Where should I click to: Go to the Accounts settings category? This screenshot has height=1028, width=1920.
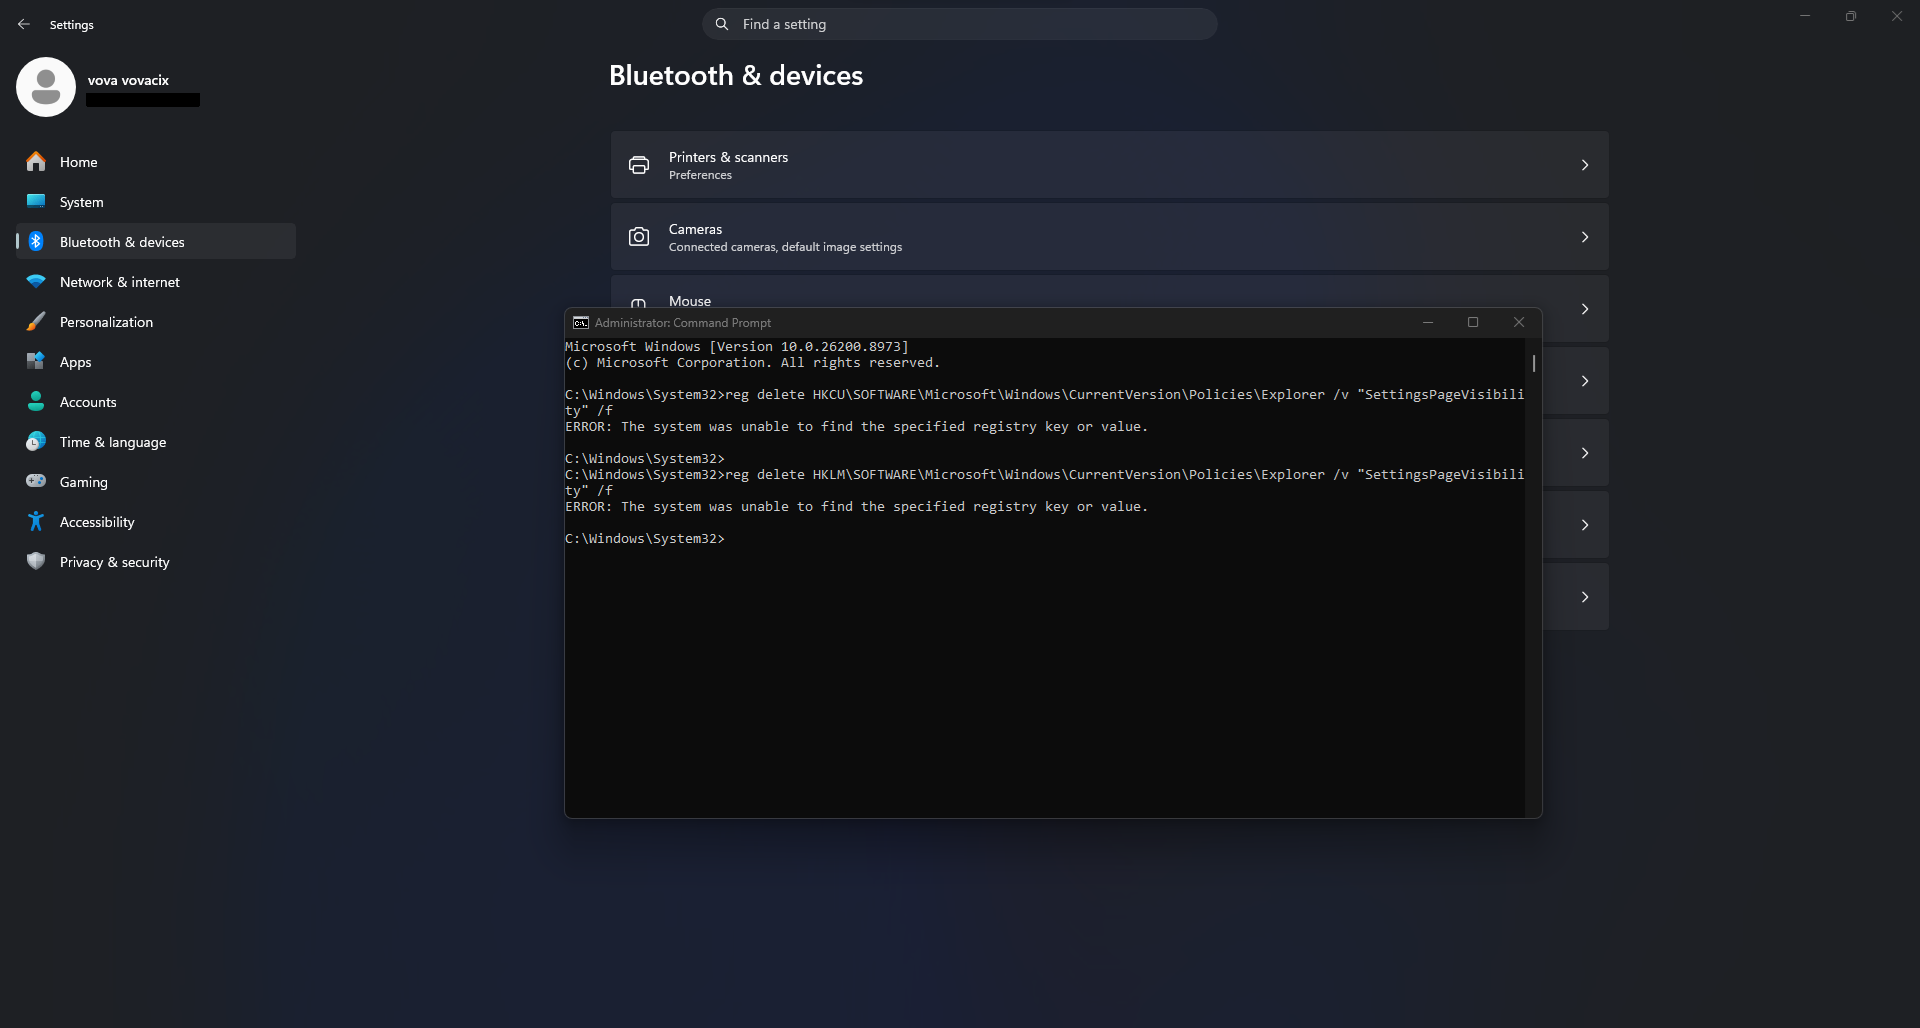[156, 402]
